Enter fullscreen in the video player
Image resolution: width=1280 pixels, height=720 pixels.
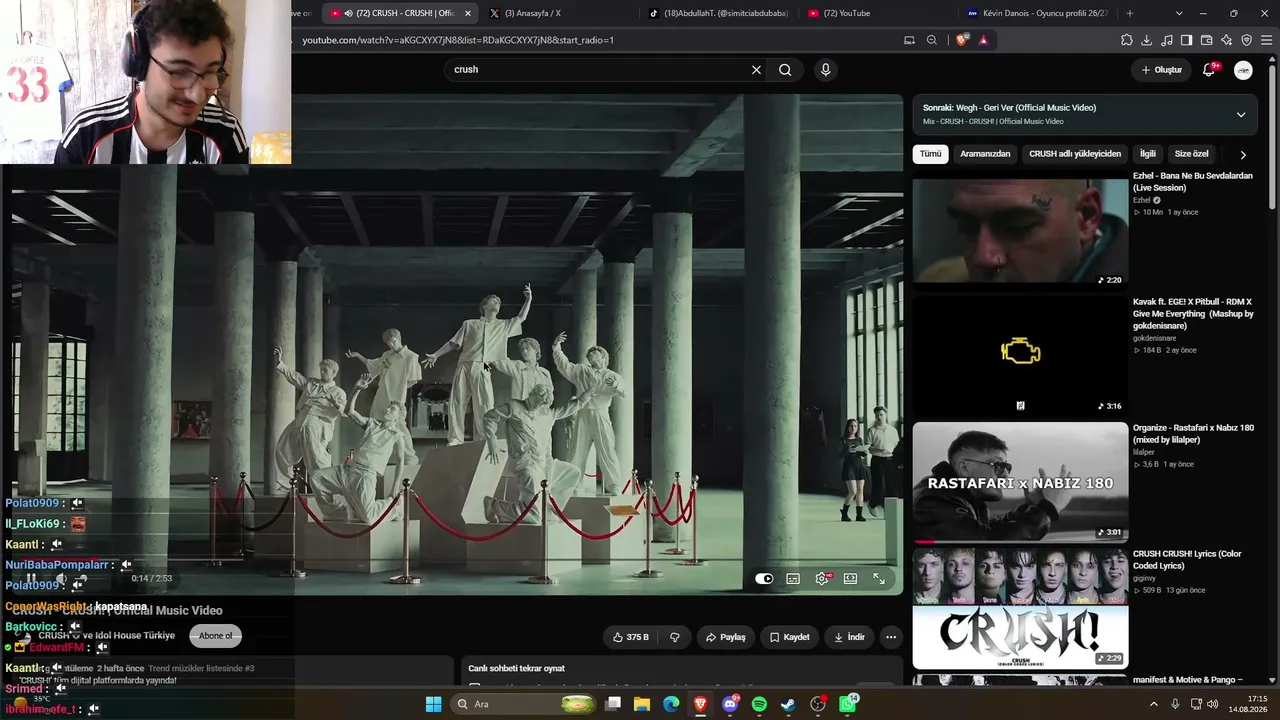point(879,578)
